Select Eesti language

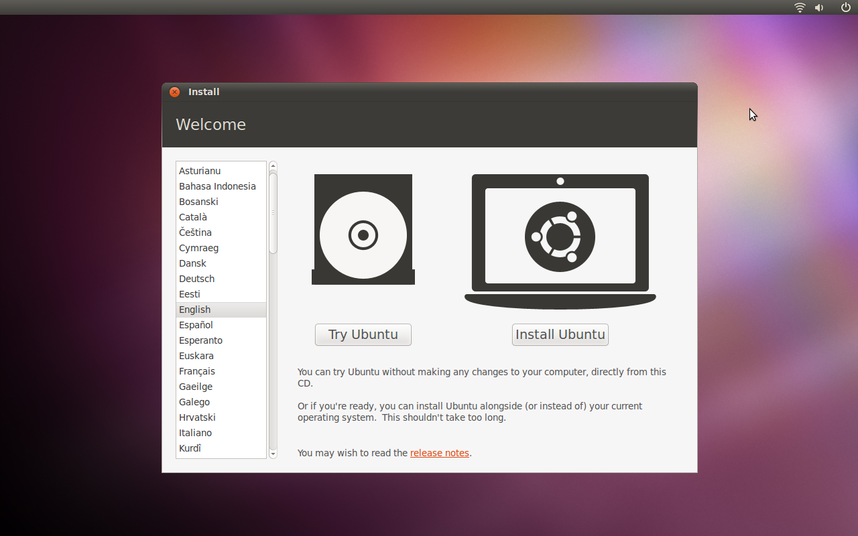click(x=221, y=294)
